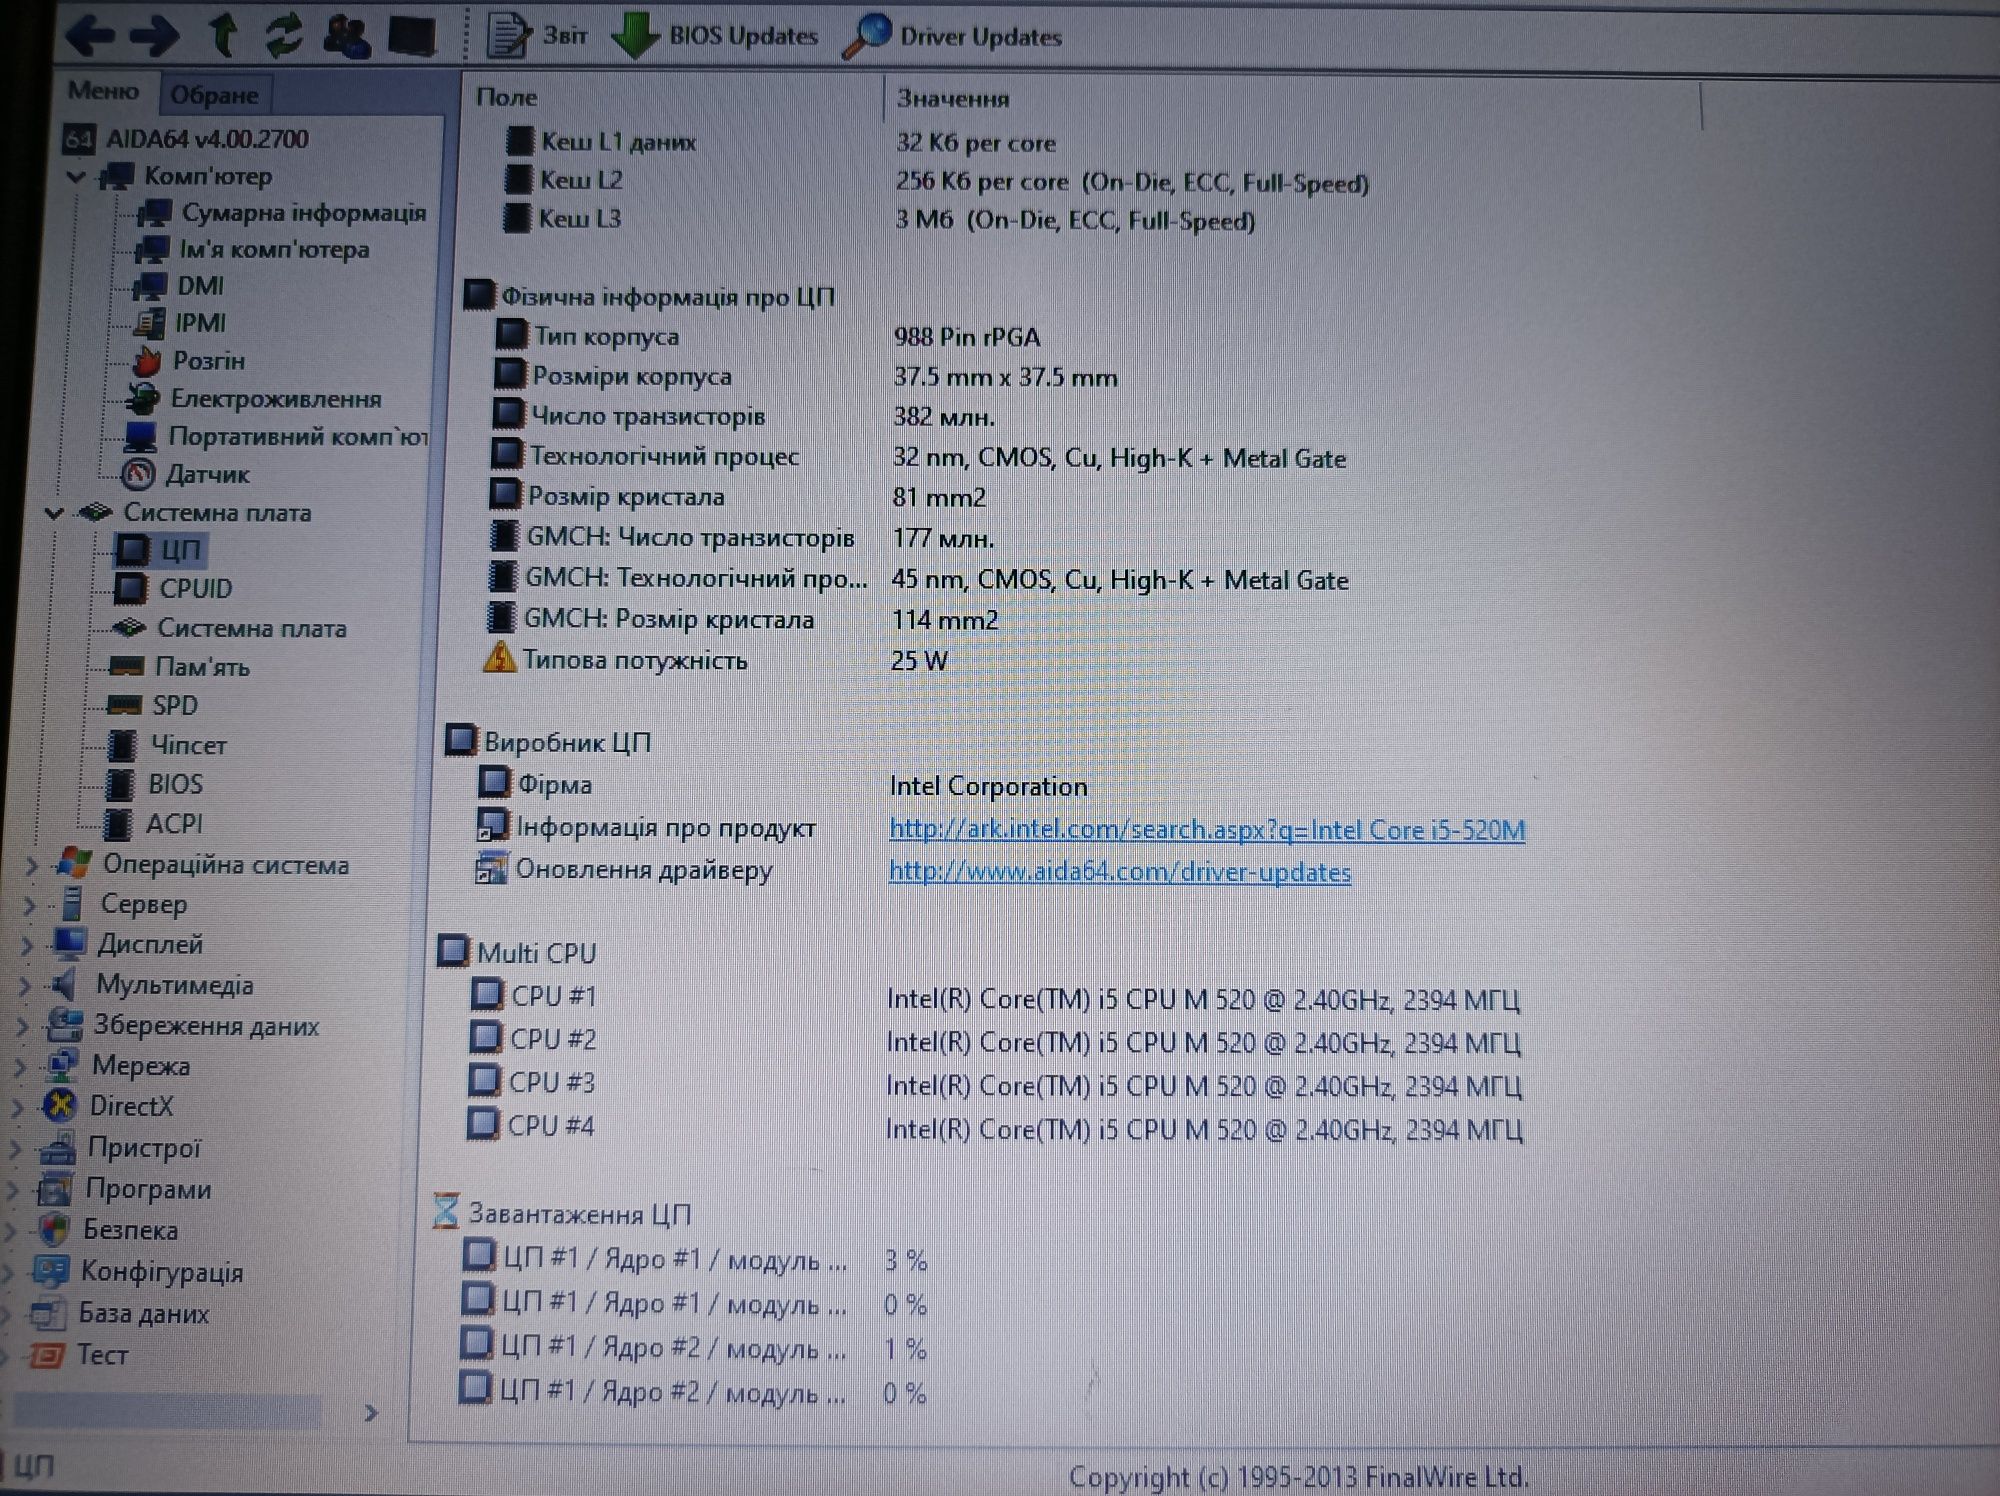The width and height of the screenshot is (2000, 1496).
Task: Expand the Дисплей node
Action: tap(28, 945)
